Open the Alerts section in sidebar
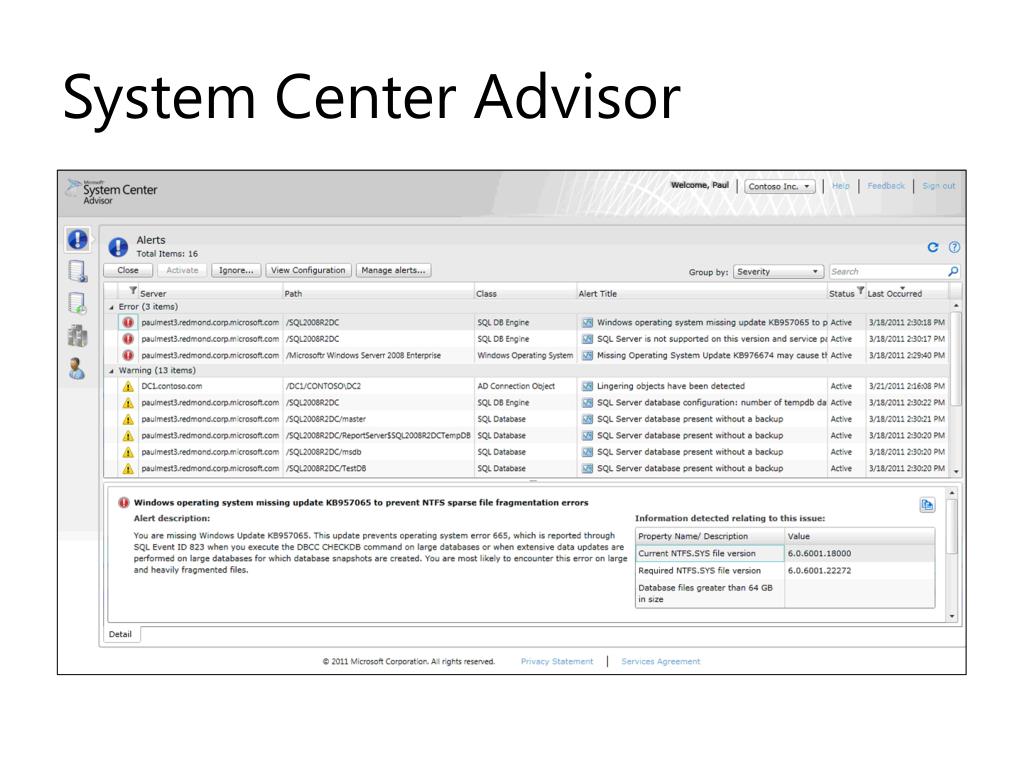This screenshot has width=1024, height=768. (x=77, y=239)
